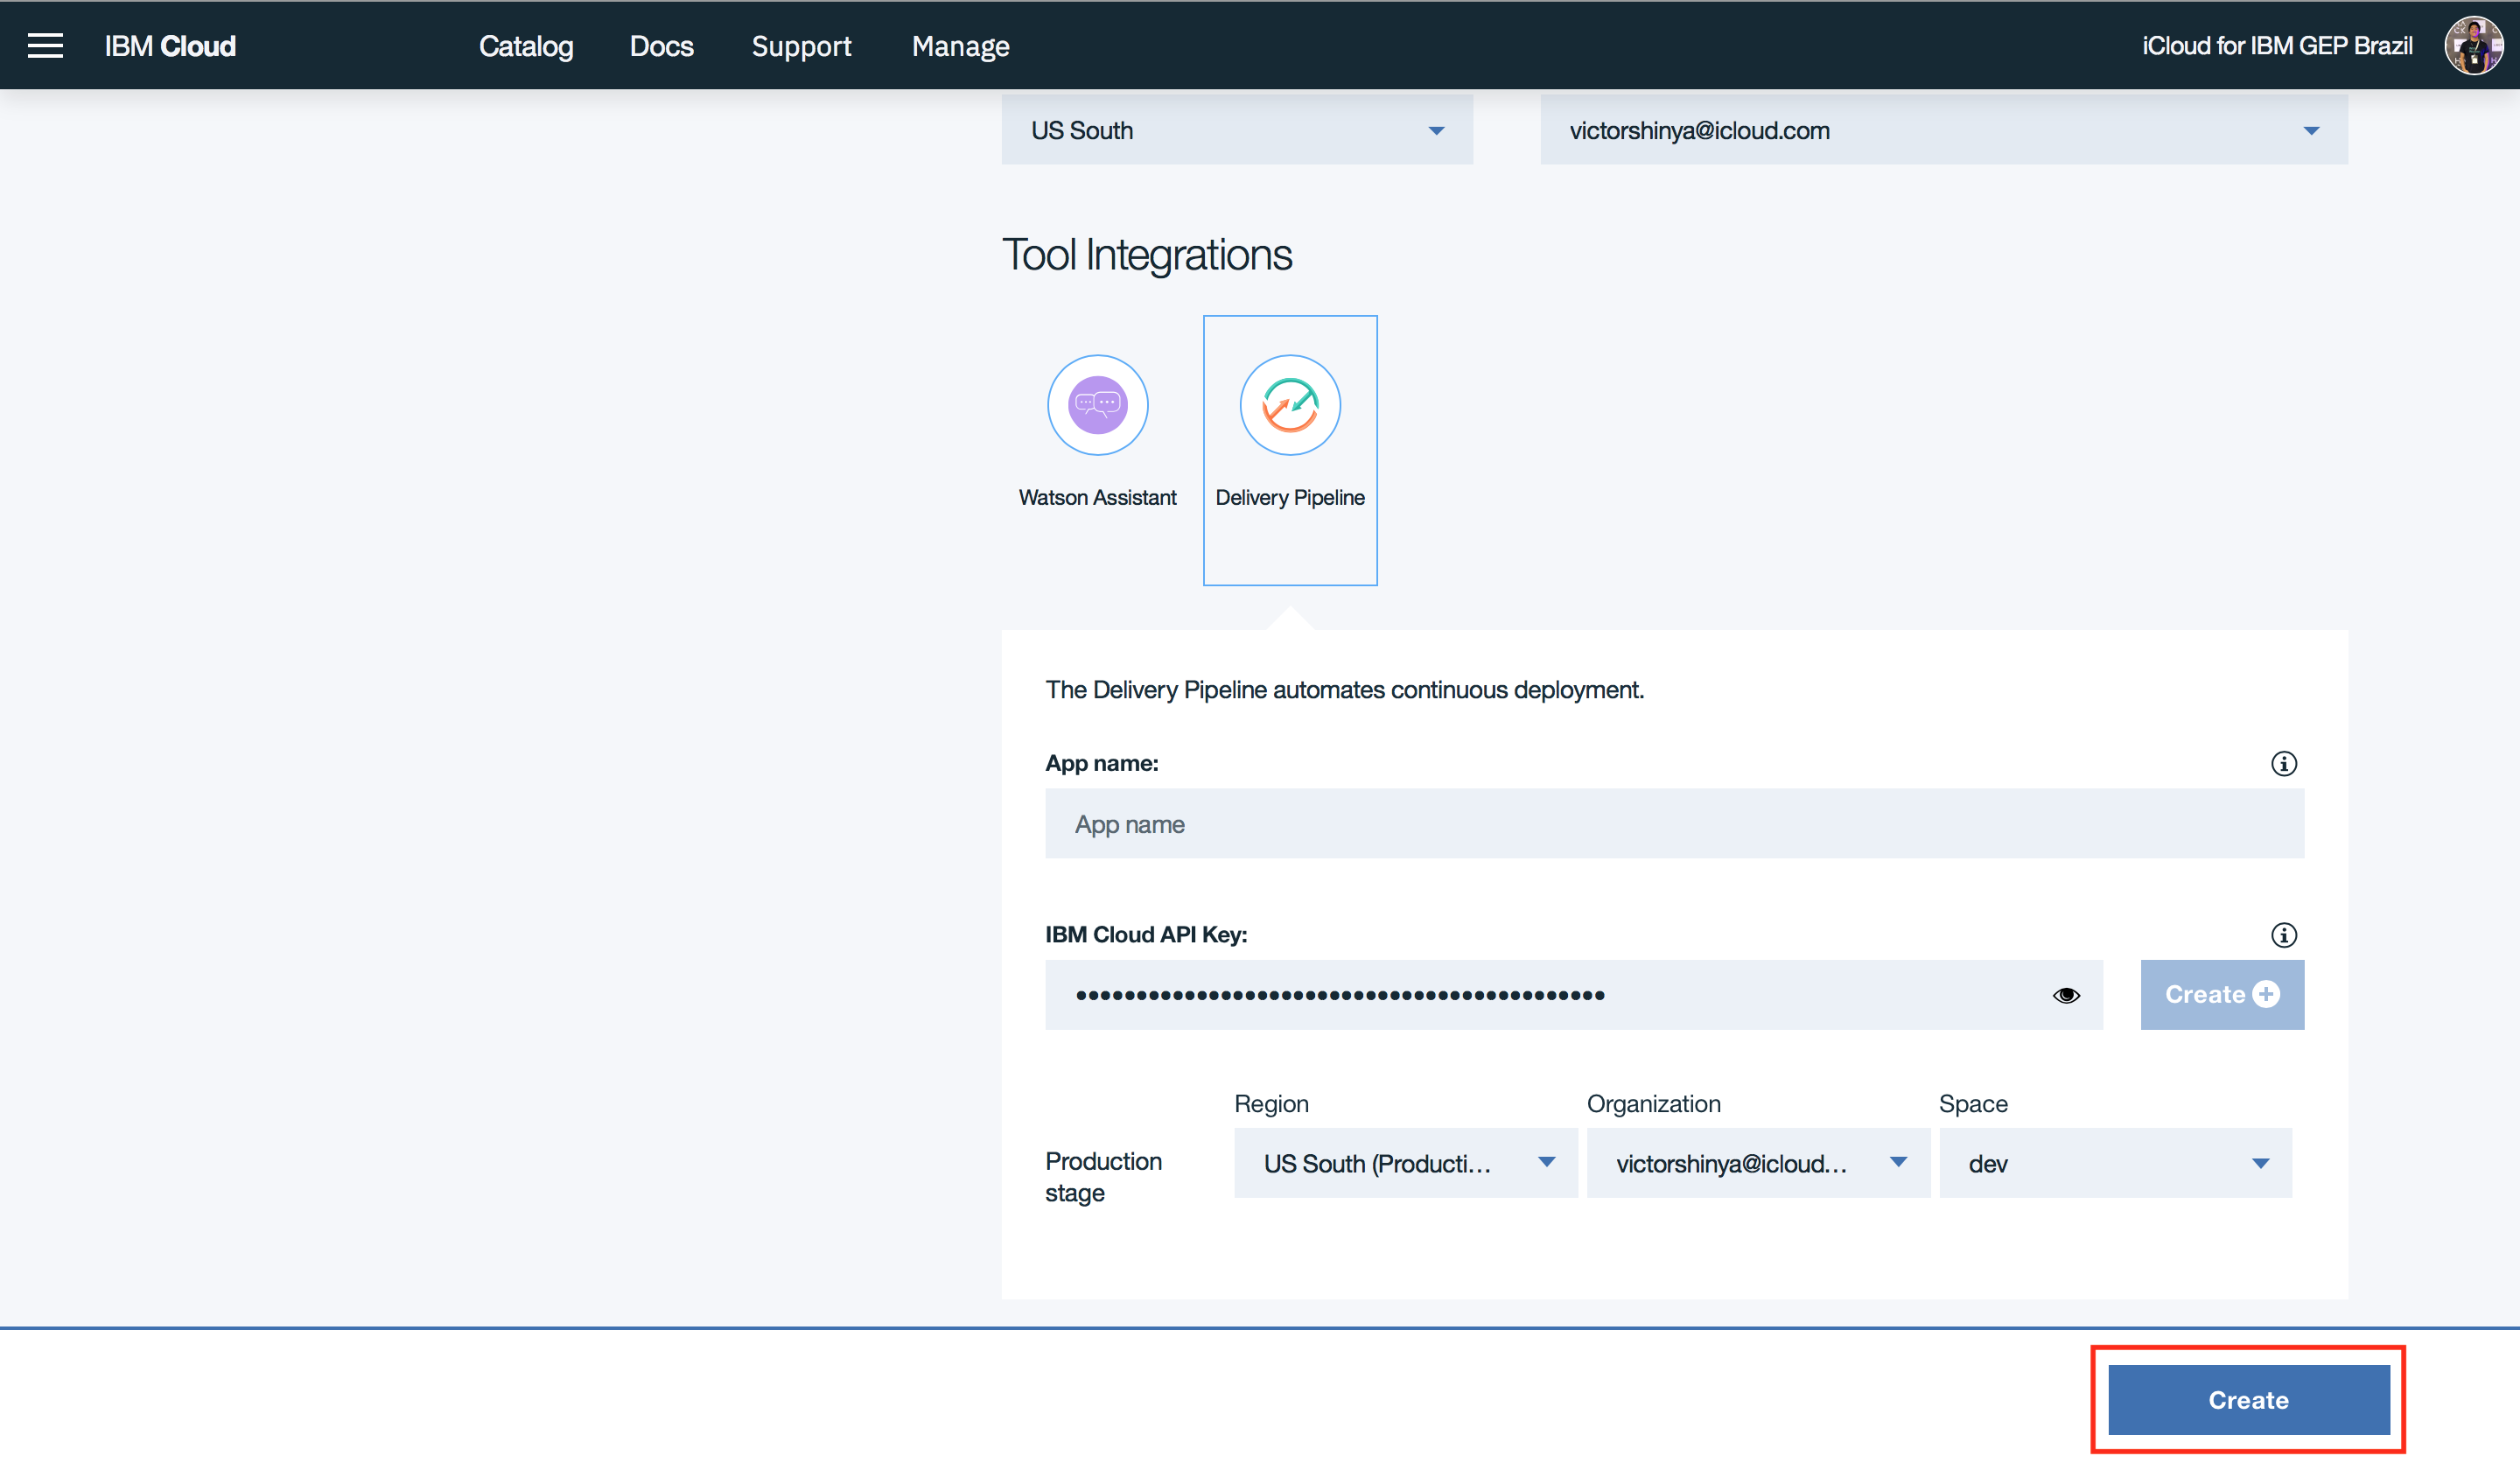2520x1470 pixels.
Task: Expand the Production stage Organization dropdown
Action: click(1757, 1163)
